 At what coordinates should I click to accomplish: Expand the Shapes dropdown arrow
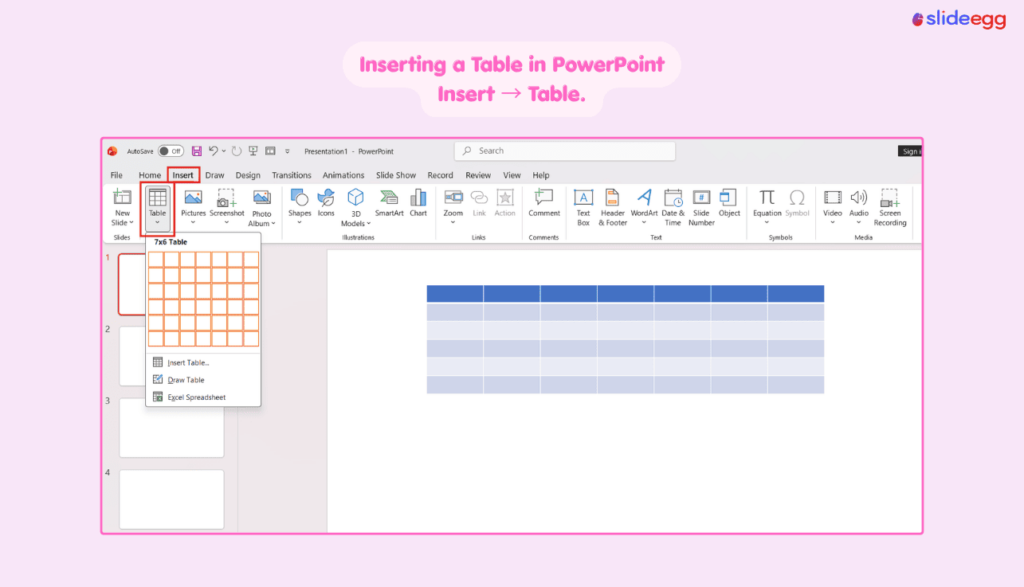coord(300,223)
